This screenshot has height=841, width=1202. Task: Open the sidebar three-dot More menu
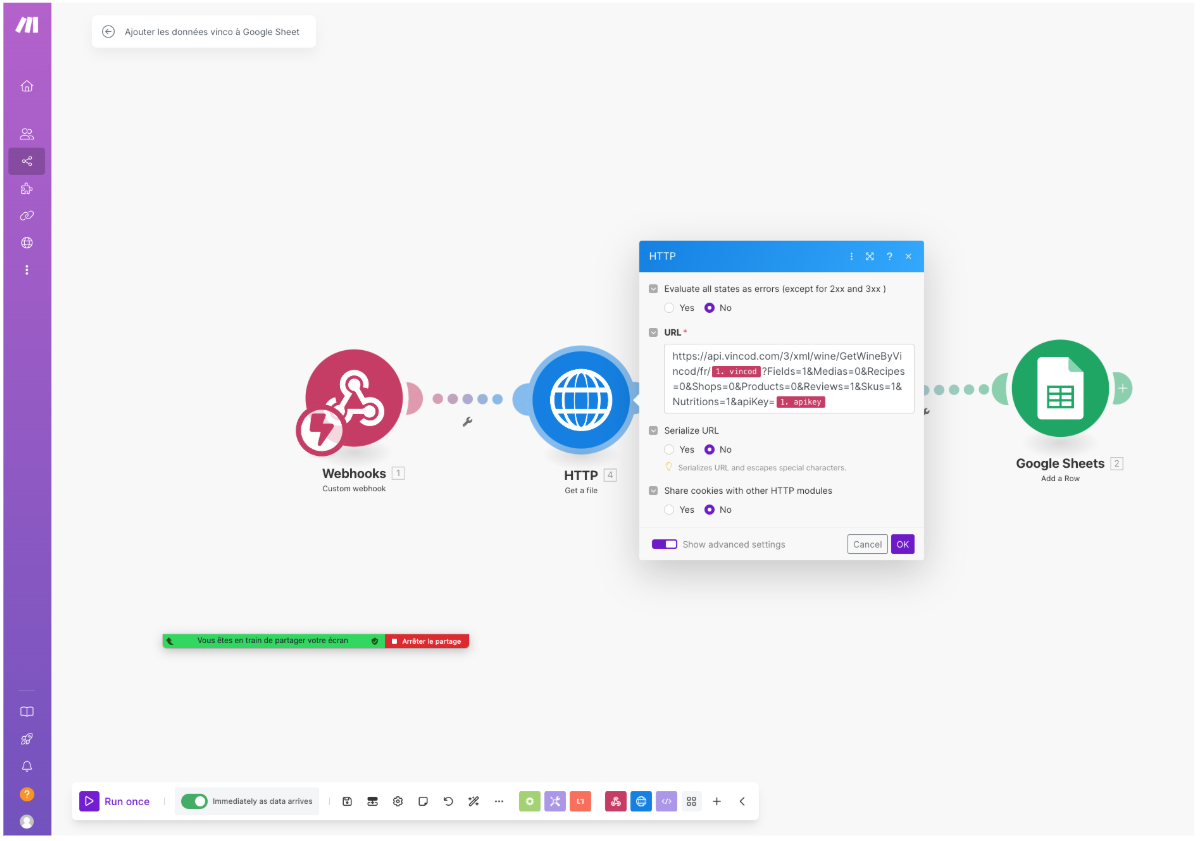point(27,270)
